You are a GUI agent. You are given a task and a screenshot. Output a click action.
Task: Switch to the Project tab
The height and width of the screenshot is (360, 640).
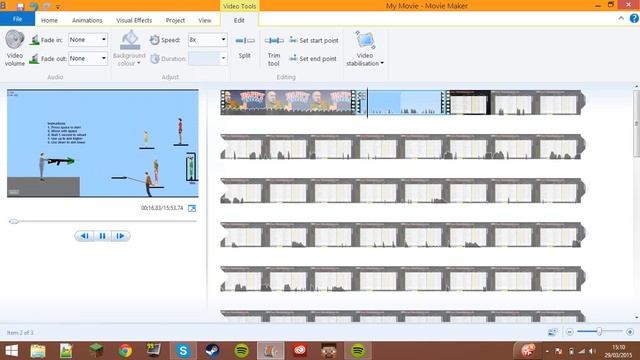pos(175,20)
